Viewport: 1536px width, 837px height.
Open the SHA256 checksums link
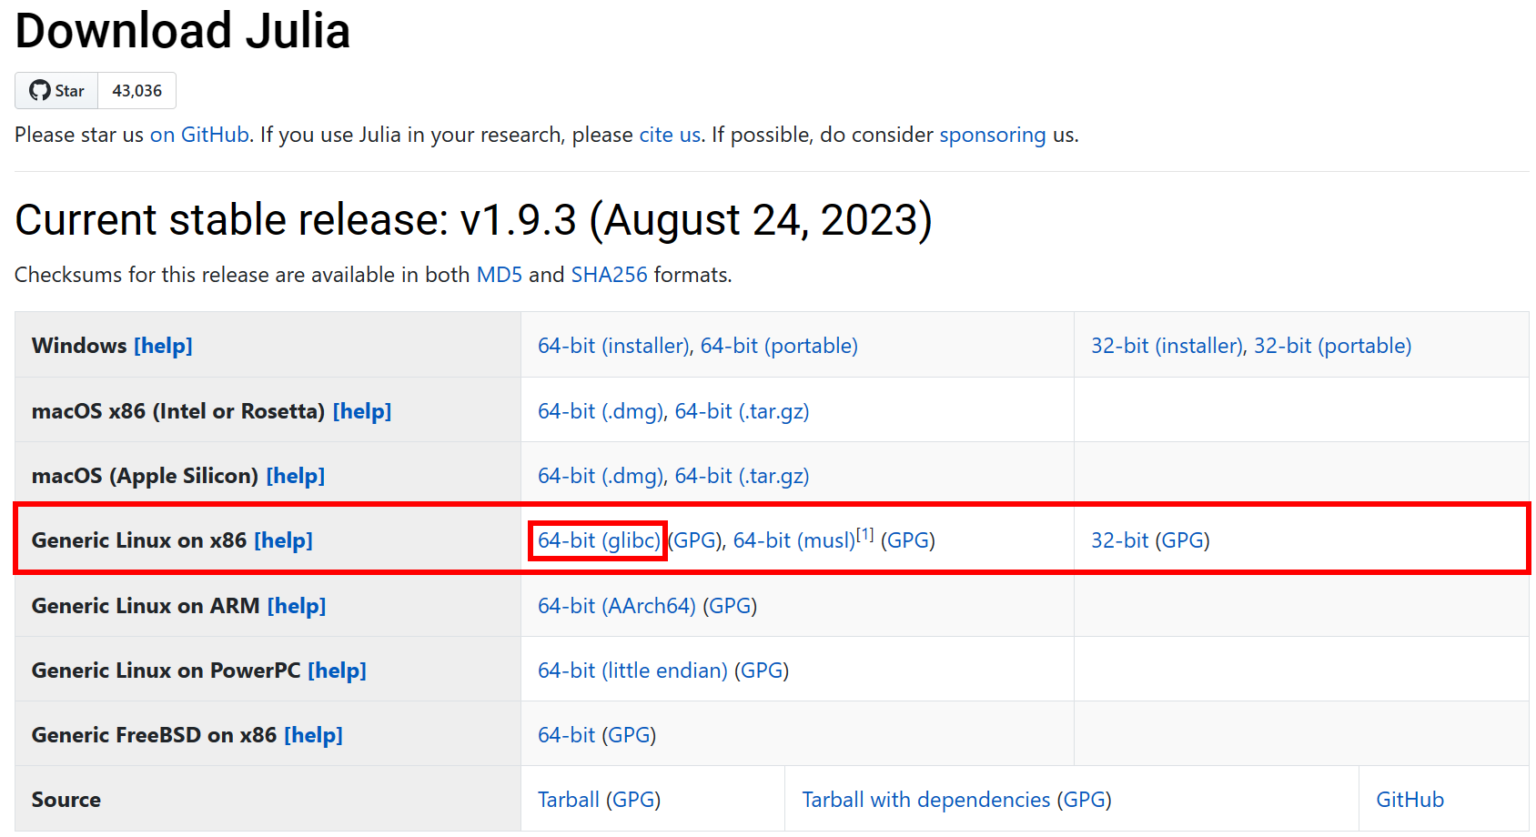[x=609, y=275]
